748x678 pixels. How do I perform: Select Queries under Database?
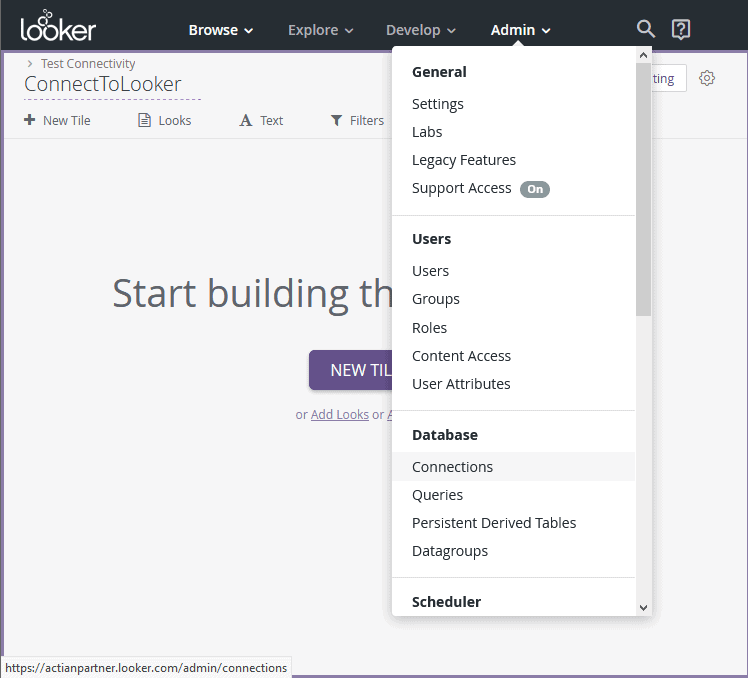tap(513, 495)
